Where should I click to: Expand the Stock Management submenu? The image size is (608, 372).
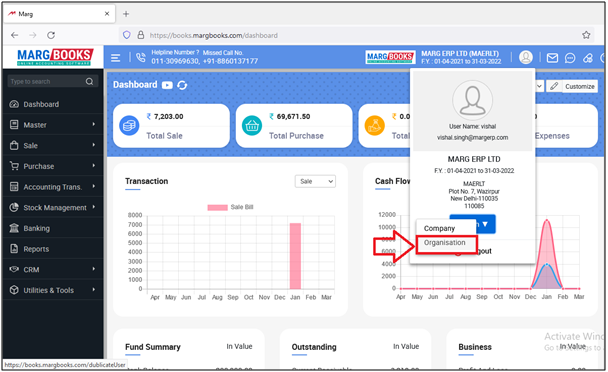[x=53, y=208]
